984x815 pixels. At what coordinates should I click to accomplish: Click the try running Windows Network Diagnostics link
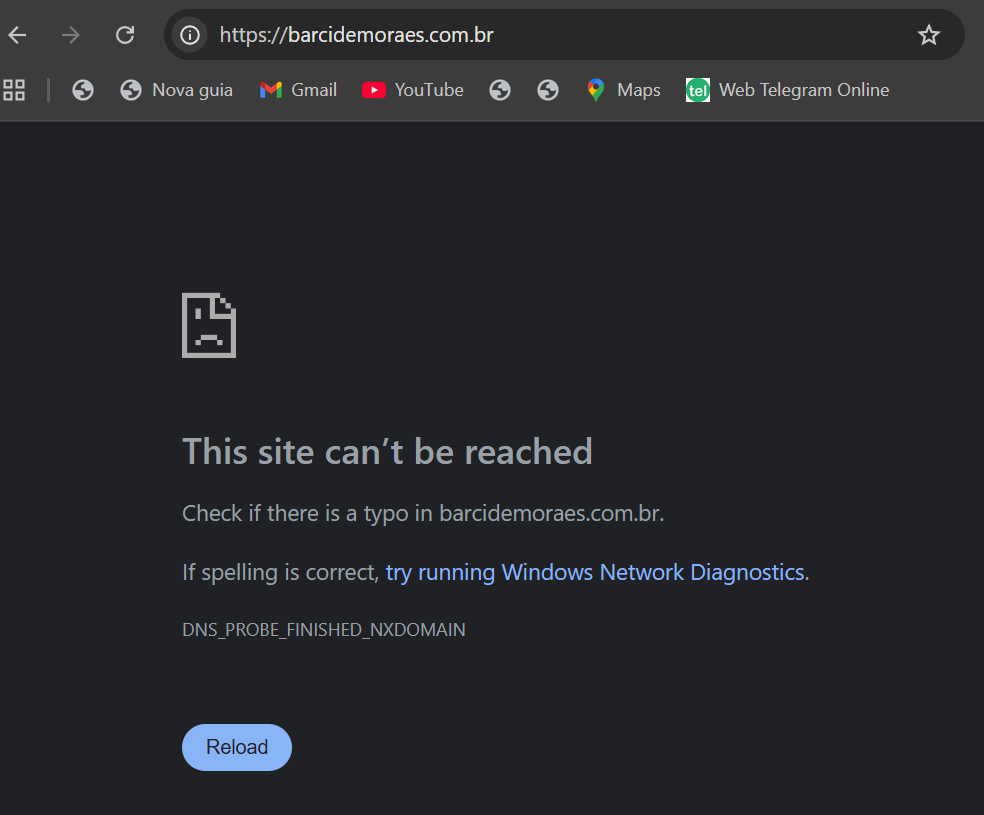[595, 573]
